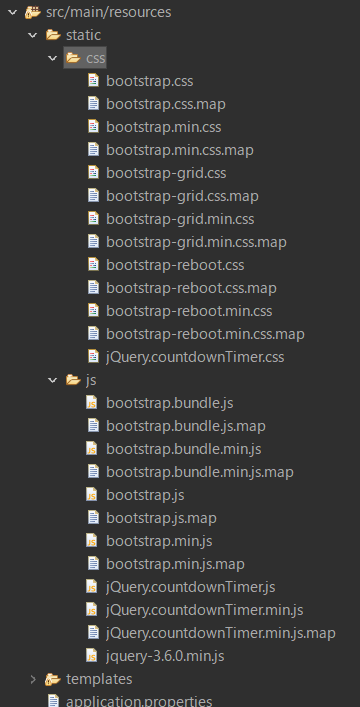Click the jQuery.countdownTimer.min.js.map file icon
The height and width of the screenshot is (707, 360).
93,633
